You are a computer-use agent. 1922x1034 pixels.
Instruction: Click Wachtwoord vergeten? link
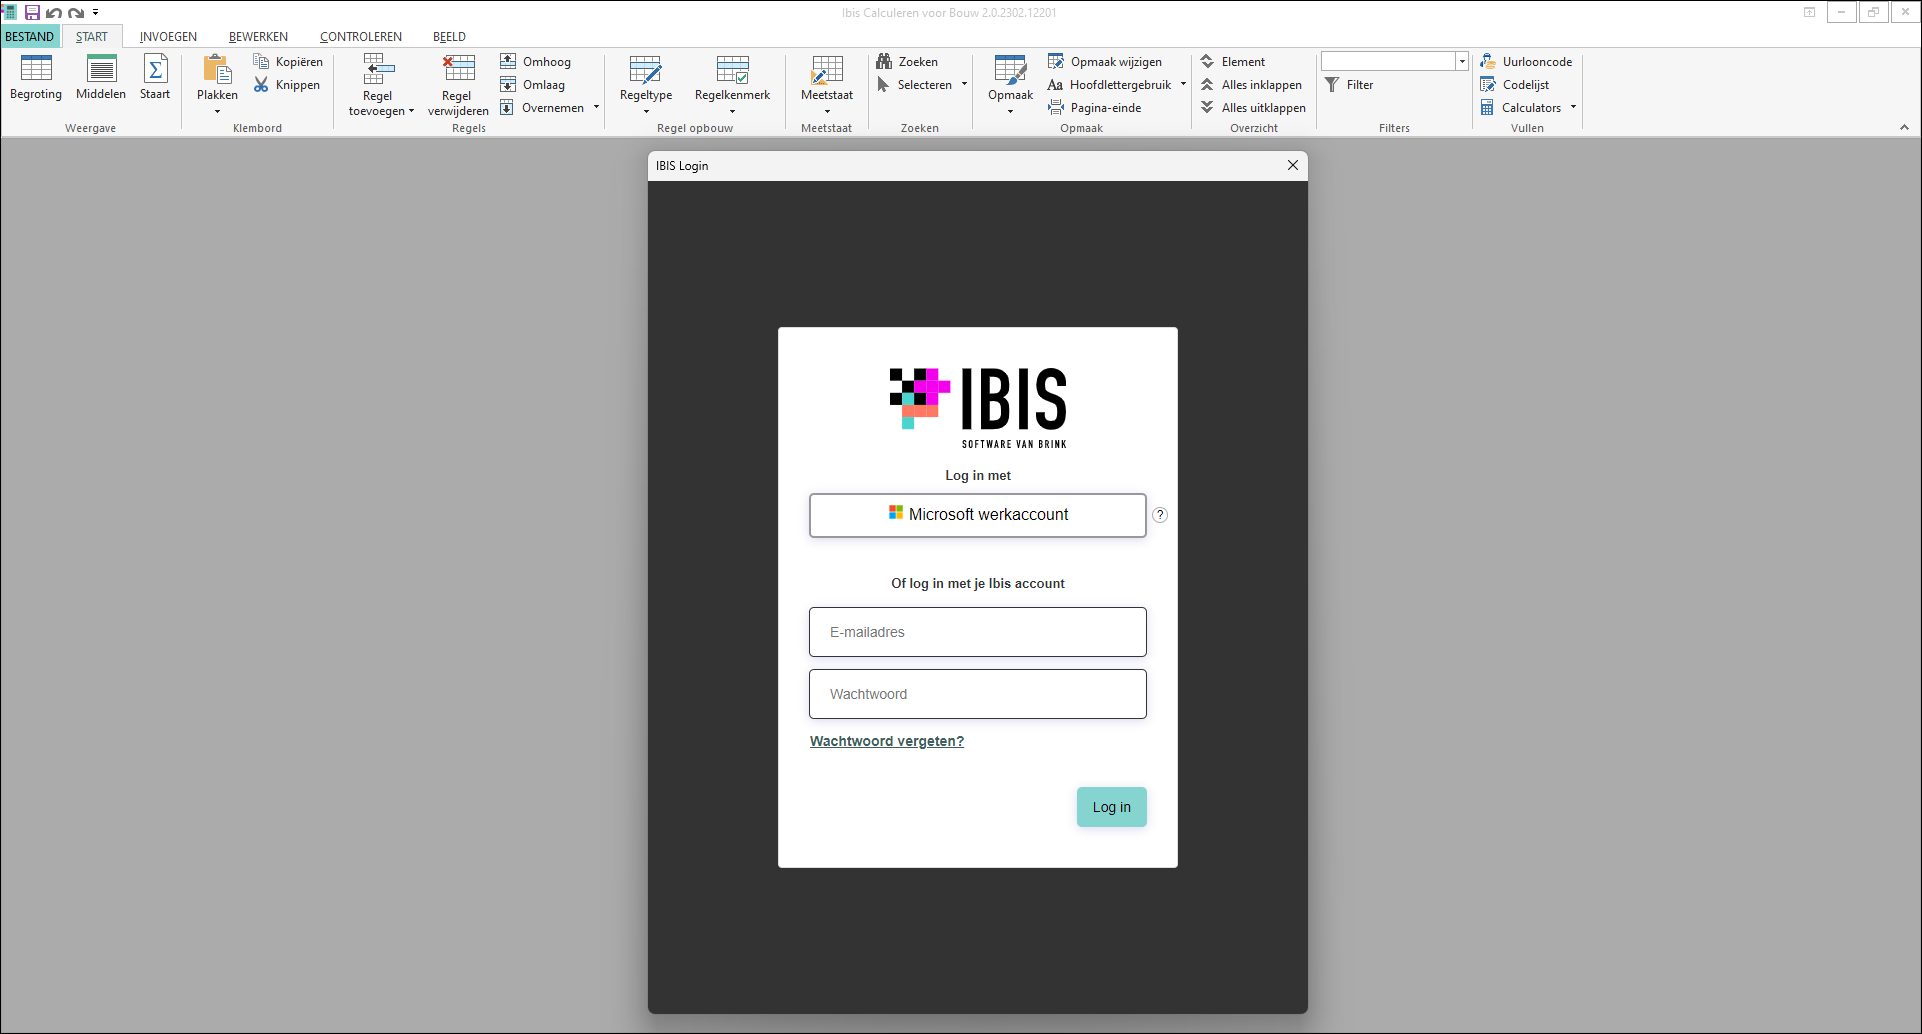click(887, 741)
